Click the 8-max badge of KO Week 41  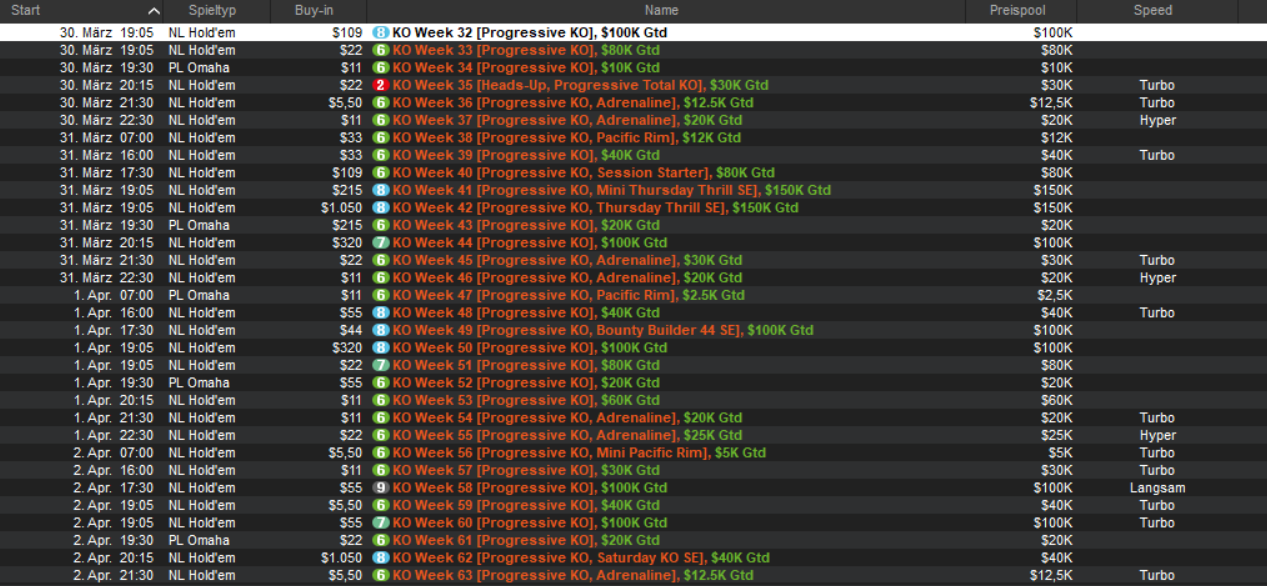380,190
